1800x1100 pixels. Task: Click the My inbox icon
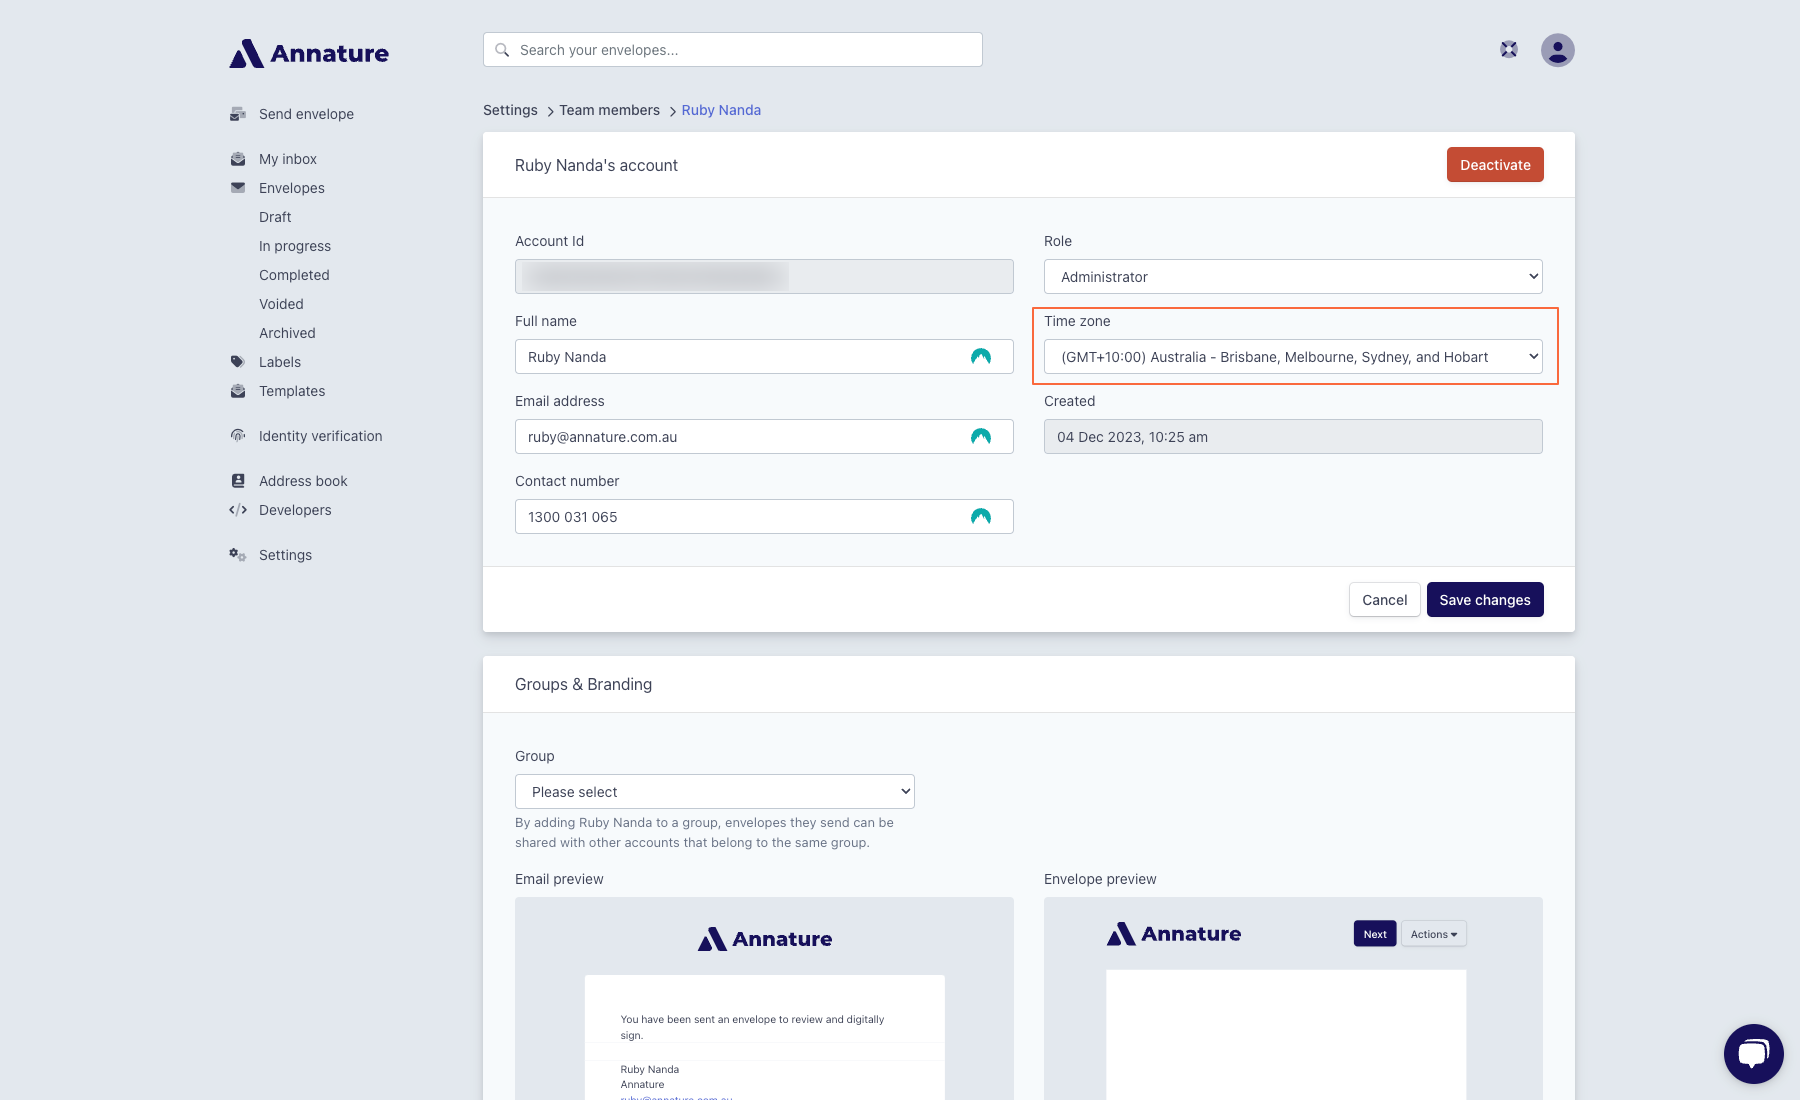238,159
